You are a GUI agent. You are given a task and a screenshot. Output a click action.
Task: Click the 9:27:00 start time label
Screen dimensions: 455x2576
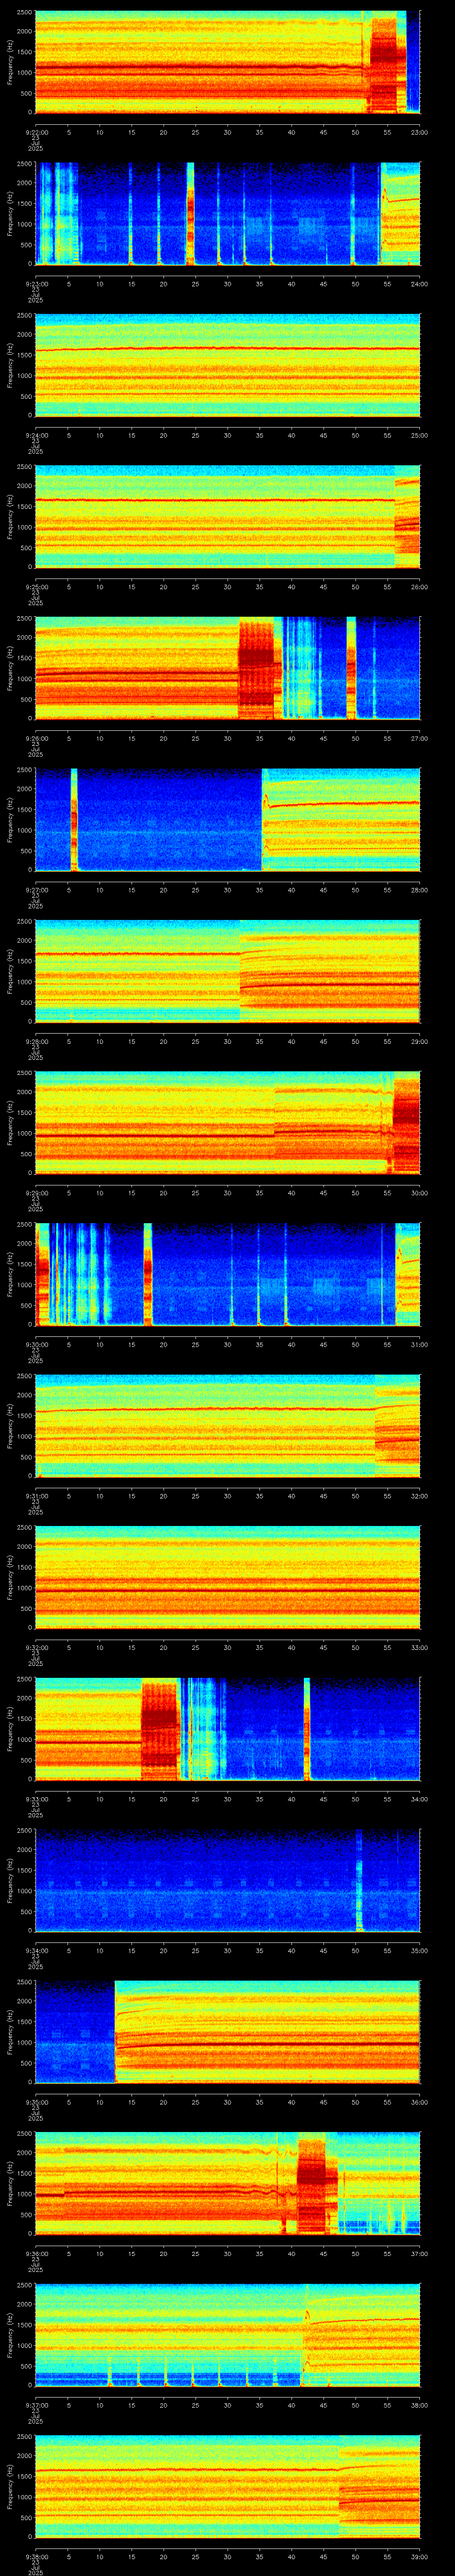[x=36, y=890]
